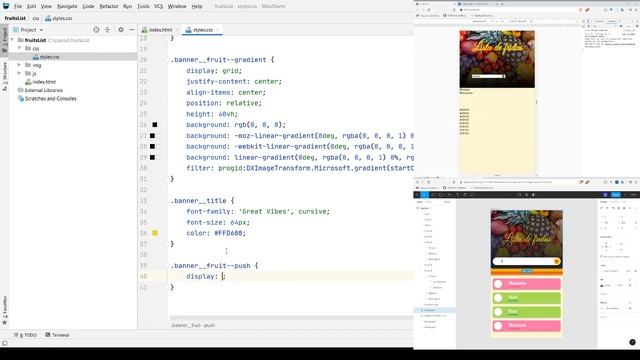The width and height of the screenshot is (640, 360).
Task: Collapse the fruitsList root folder
Action: [x=12, y=40]
